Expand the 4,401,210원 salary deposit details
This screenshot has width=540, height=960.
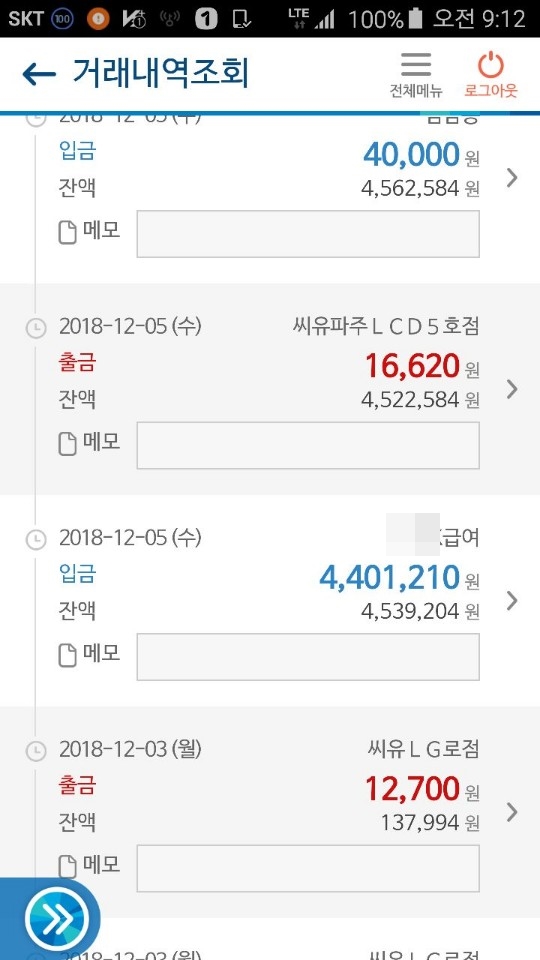tap(512, 601)
